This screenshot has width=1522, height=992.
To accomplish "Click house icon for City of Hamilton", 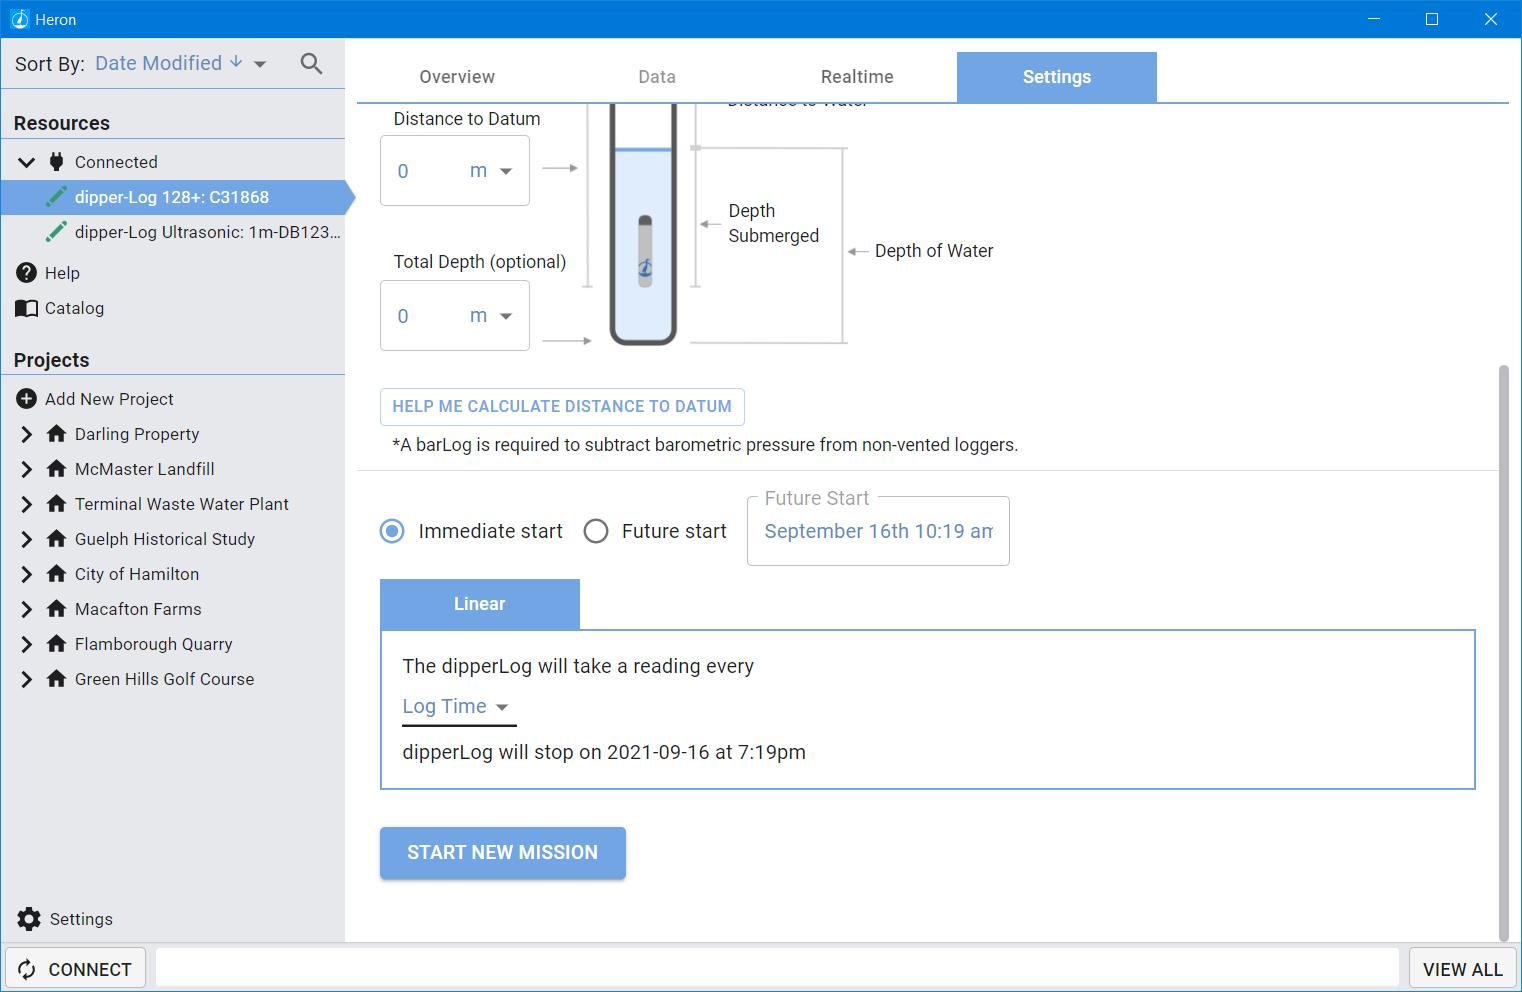I will click(57, 574).
